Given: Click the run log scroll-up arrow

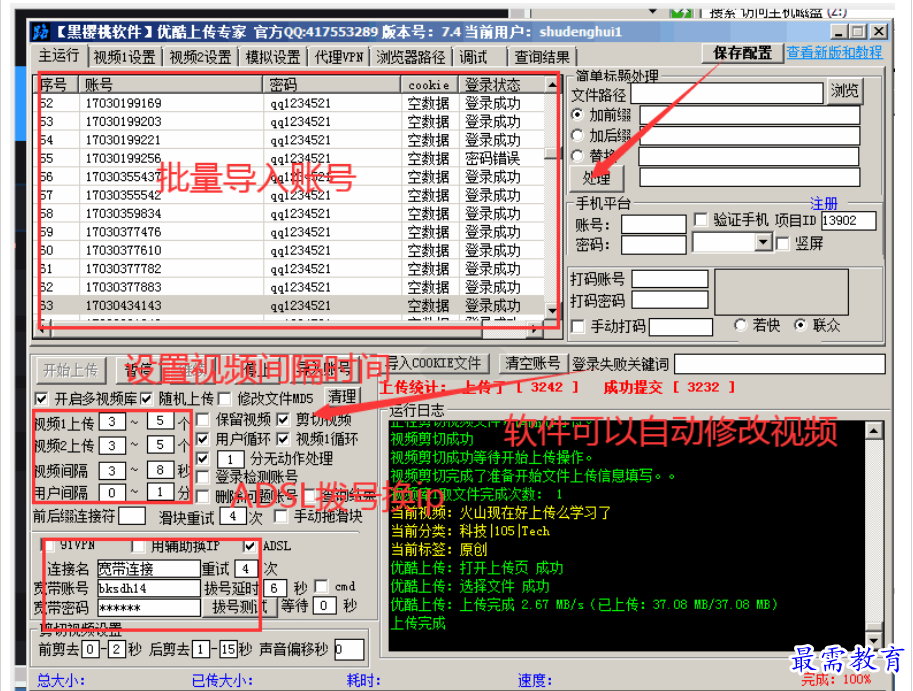Looking at the screenshot, I should click(x=873, y=430).
